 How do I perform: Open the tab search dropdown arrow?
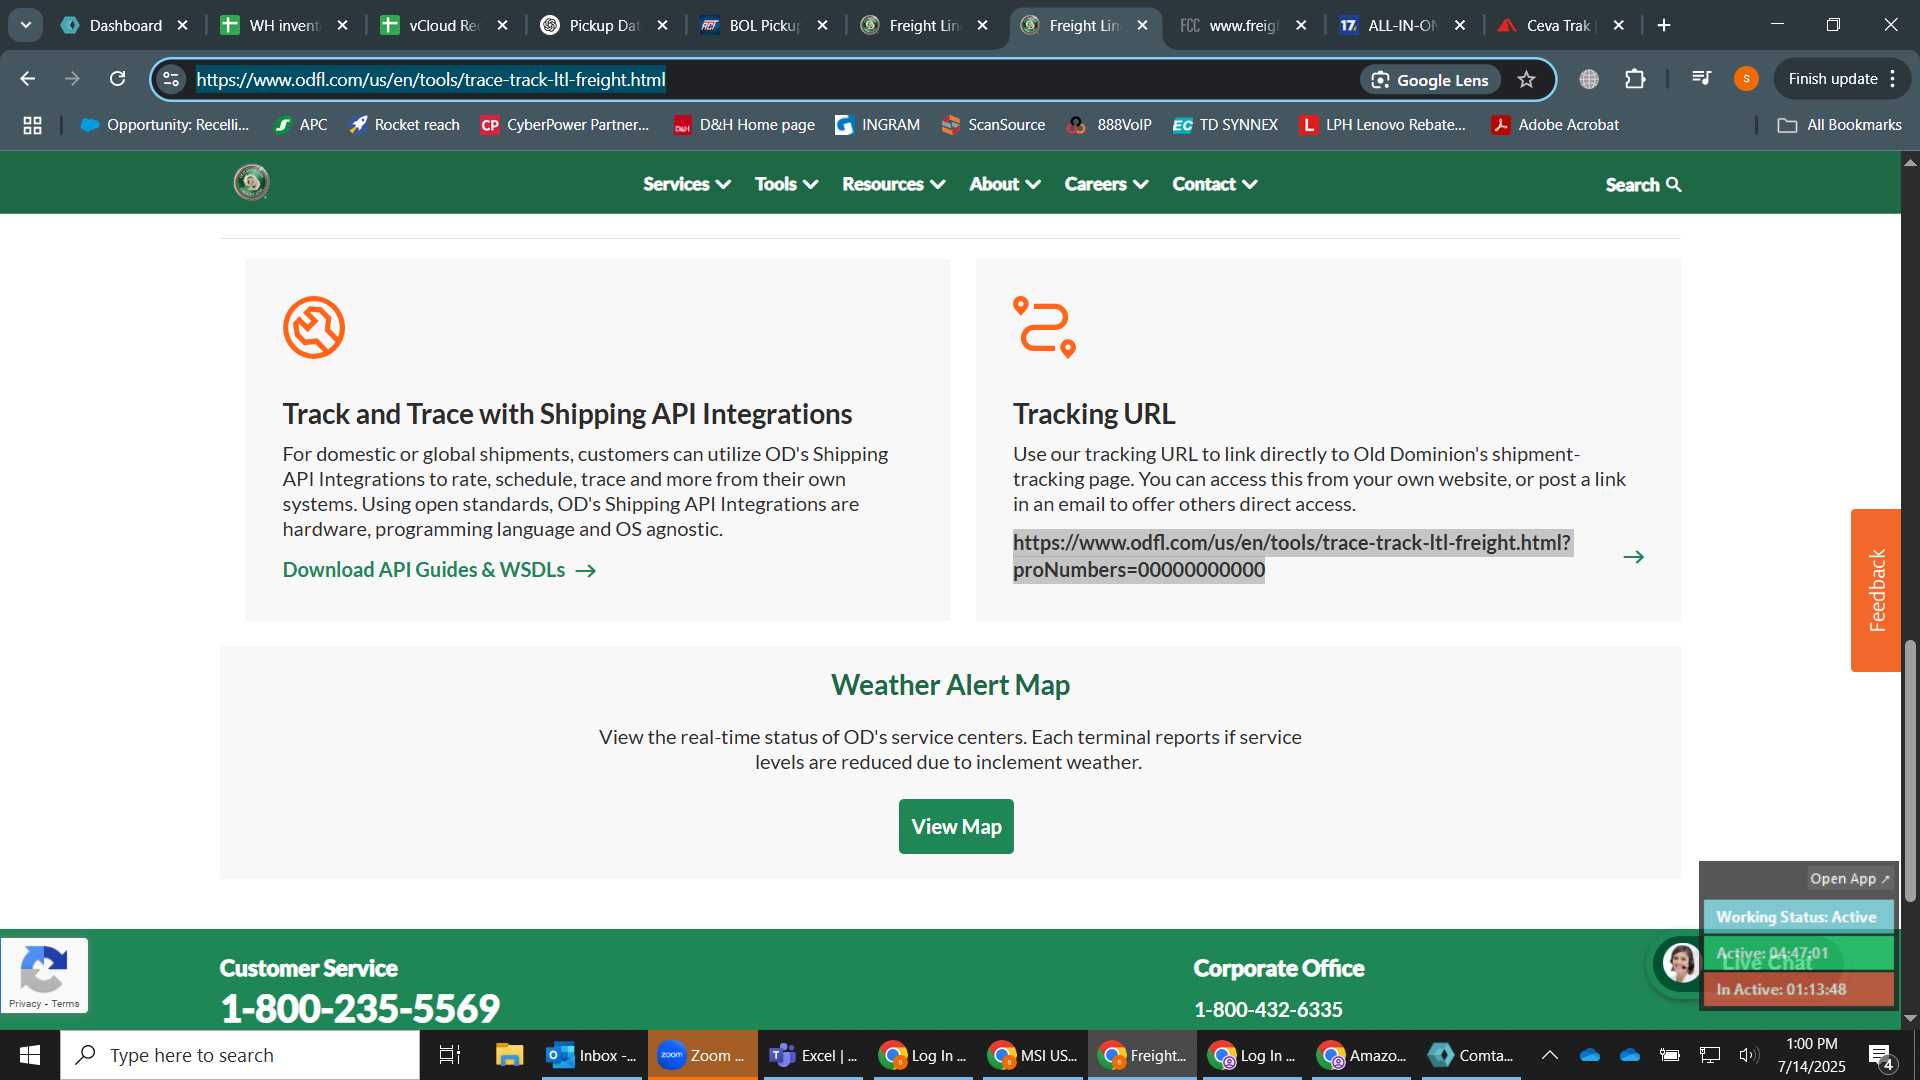(26, 25)
